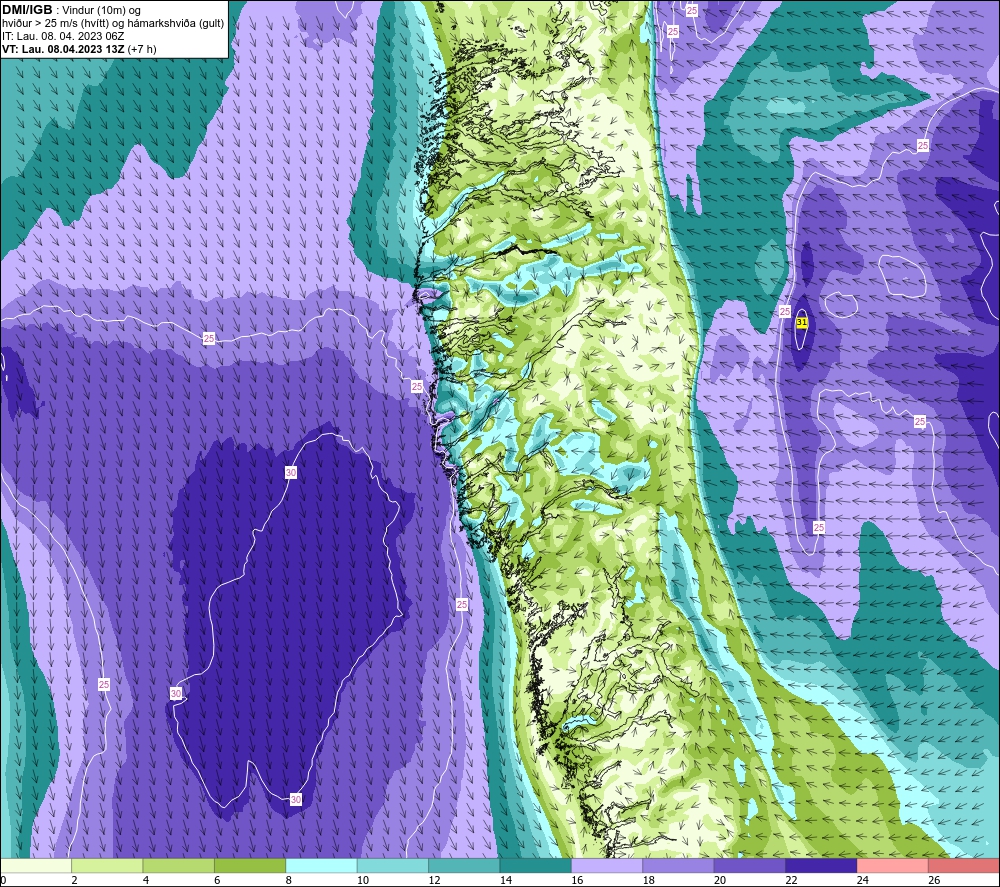1000x887 pixels.
Task: Click the scale number 14
Action: tap(506, 880)
